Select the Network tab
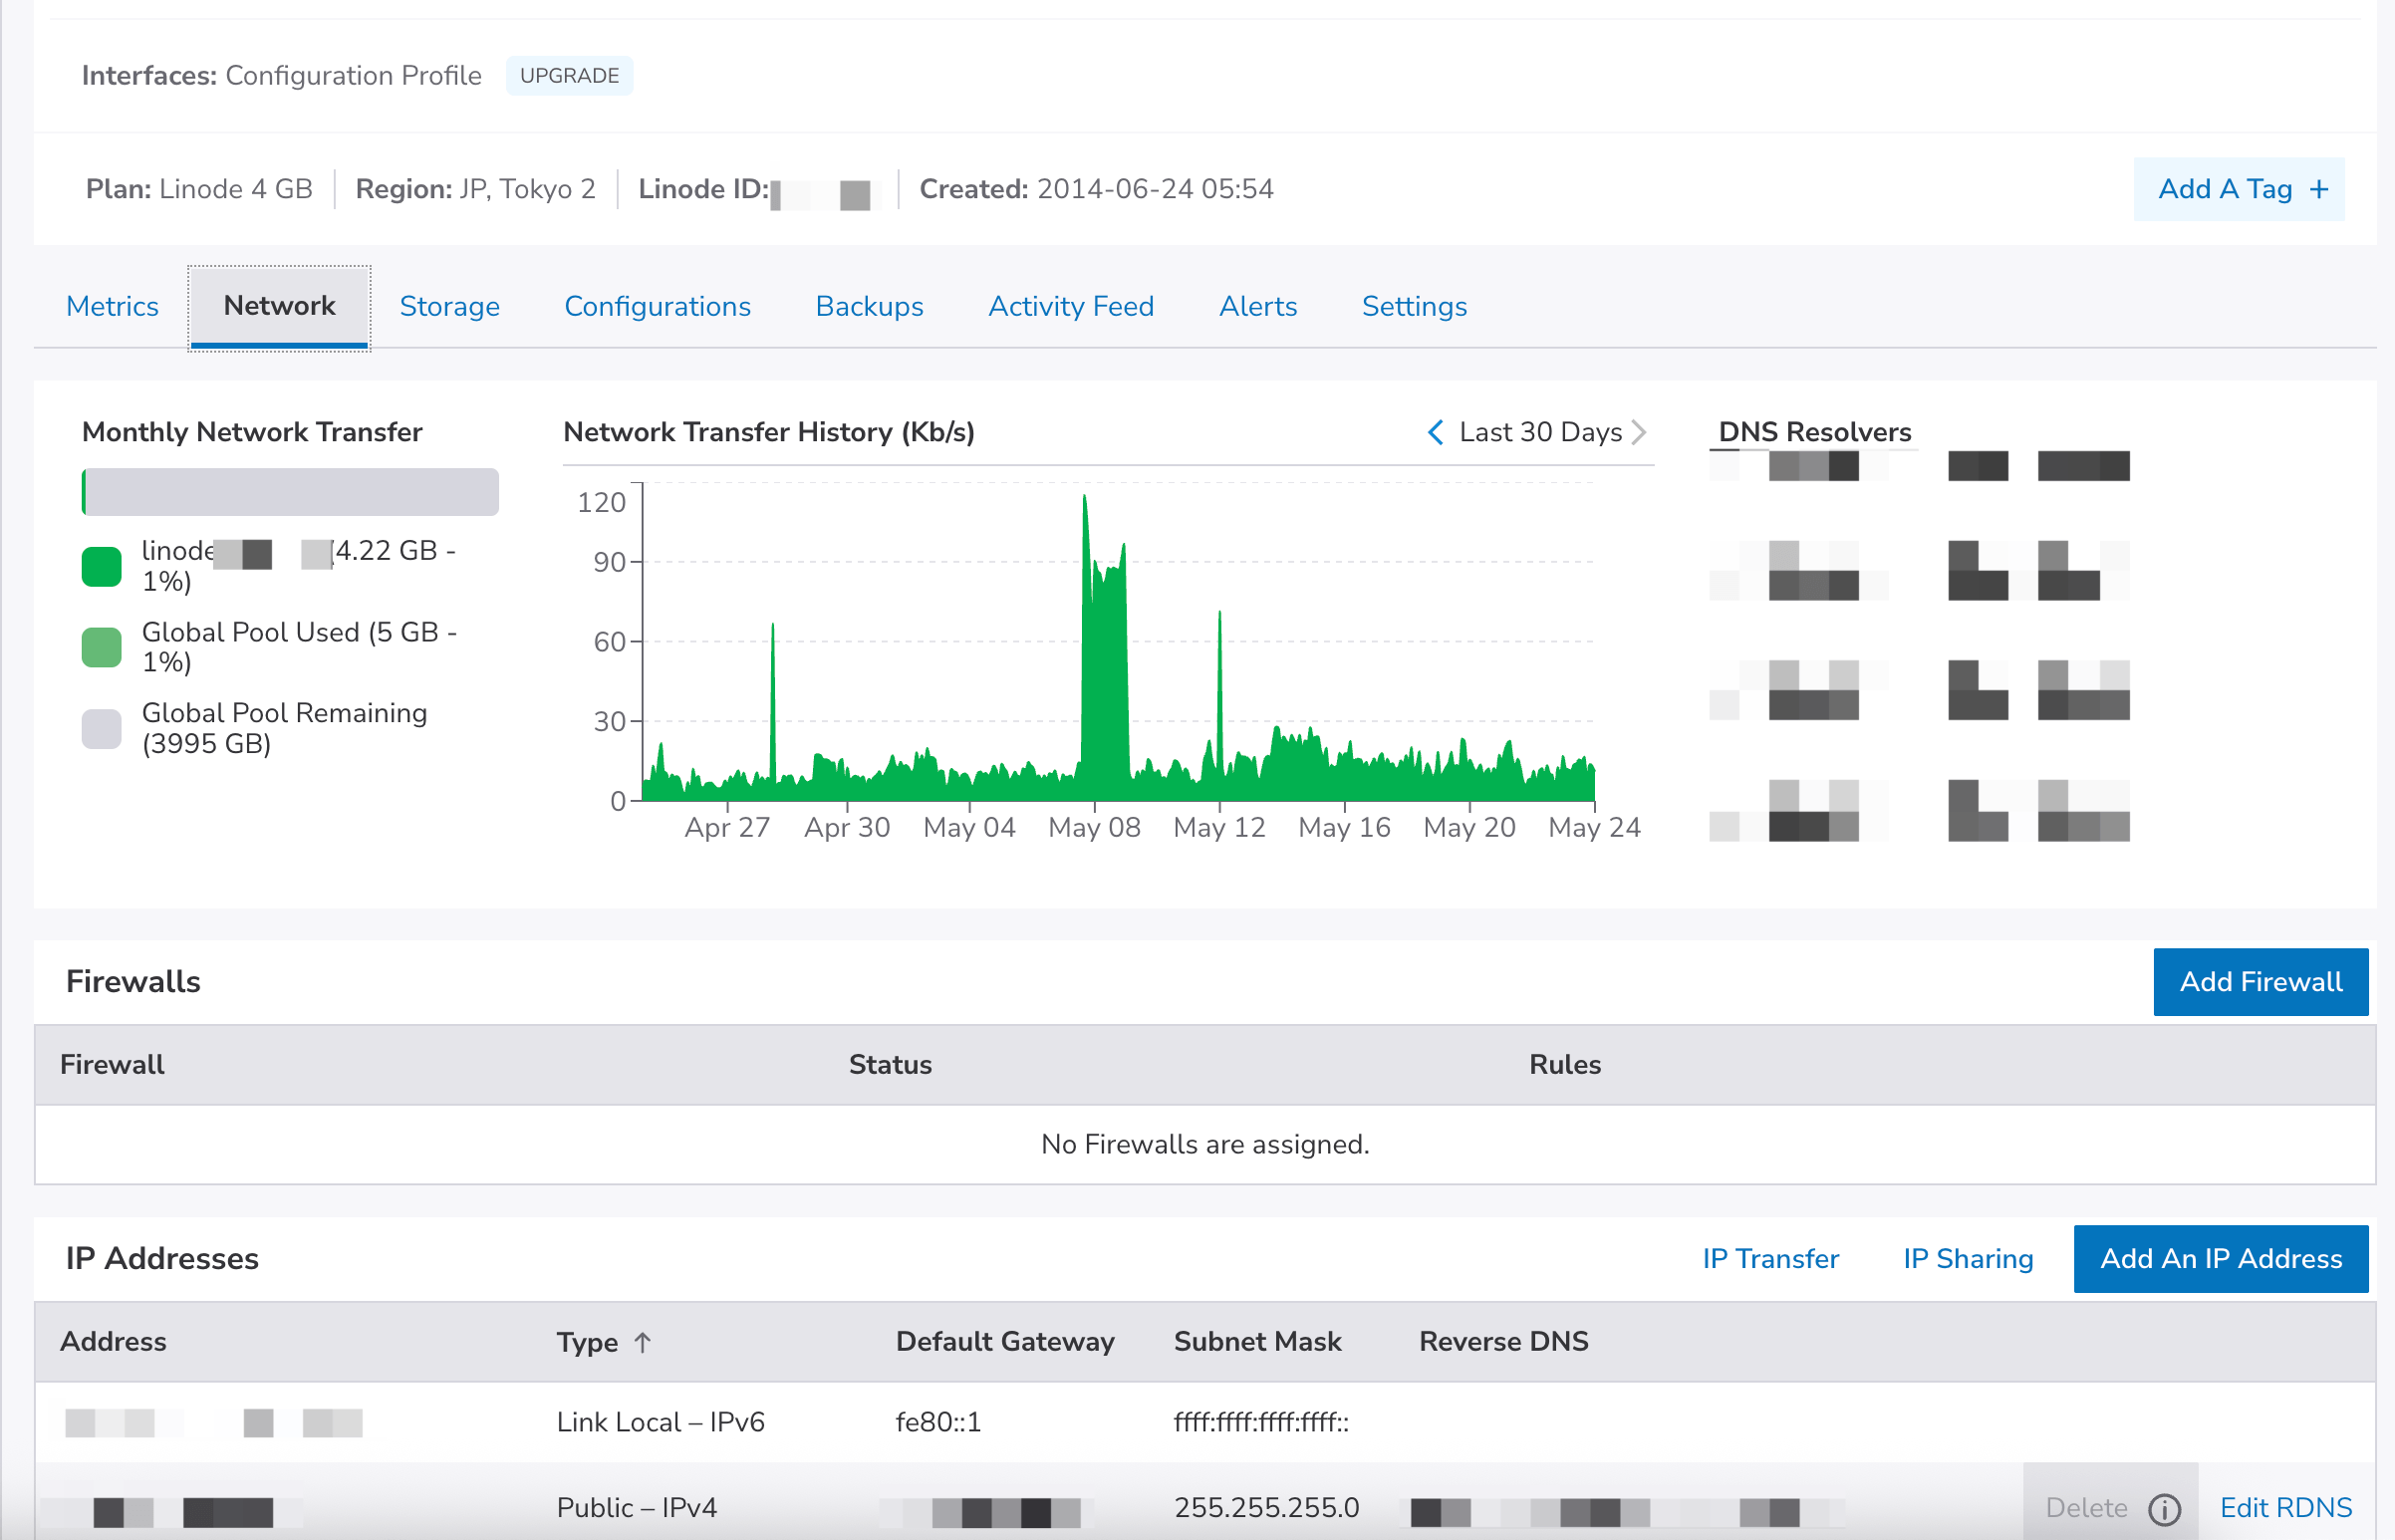The height and width of the screenshot is (1540, 2395). click(279, 306)
